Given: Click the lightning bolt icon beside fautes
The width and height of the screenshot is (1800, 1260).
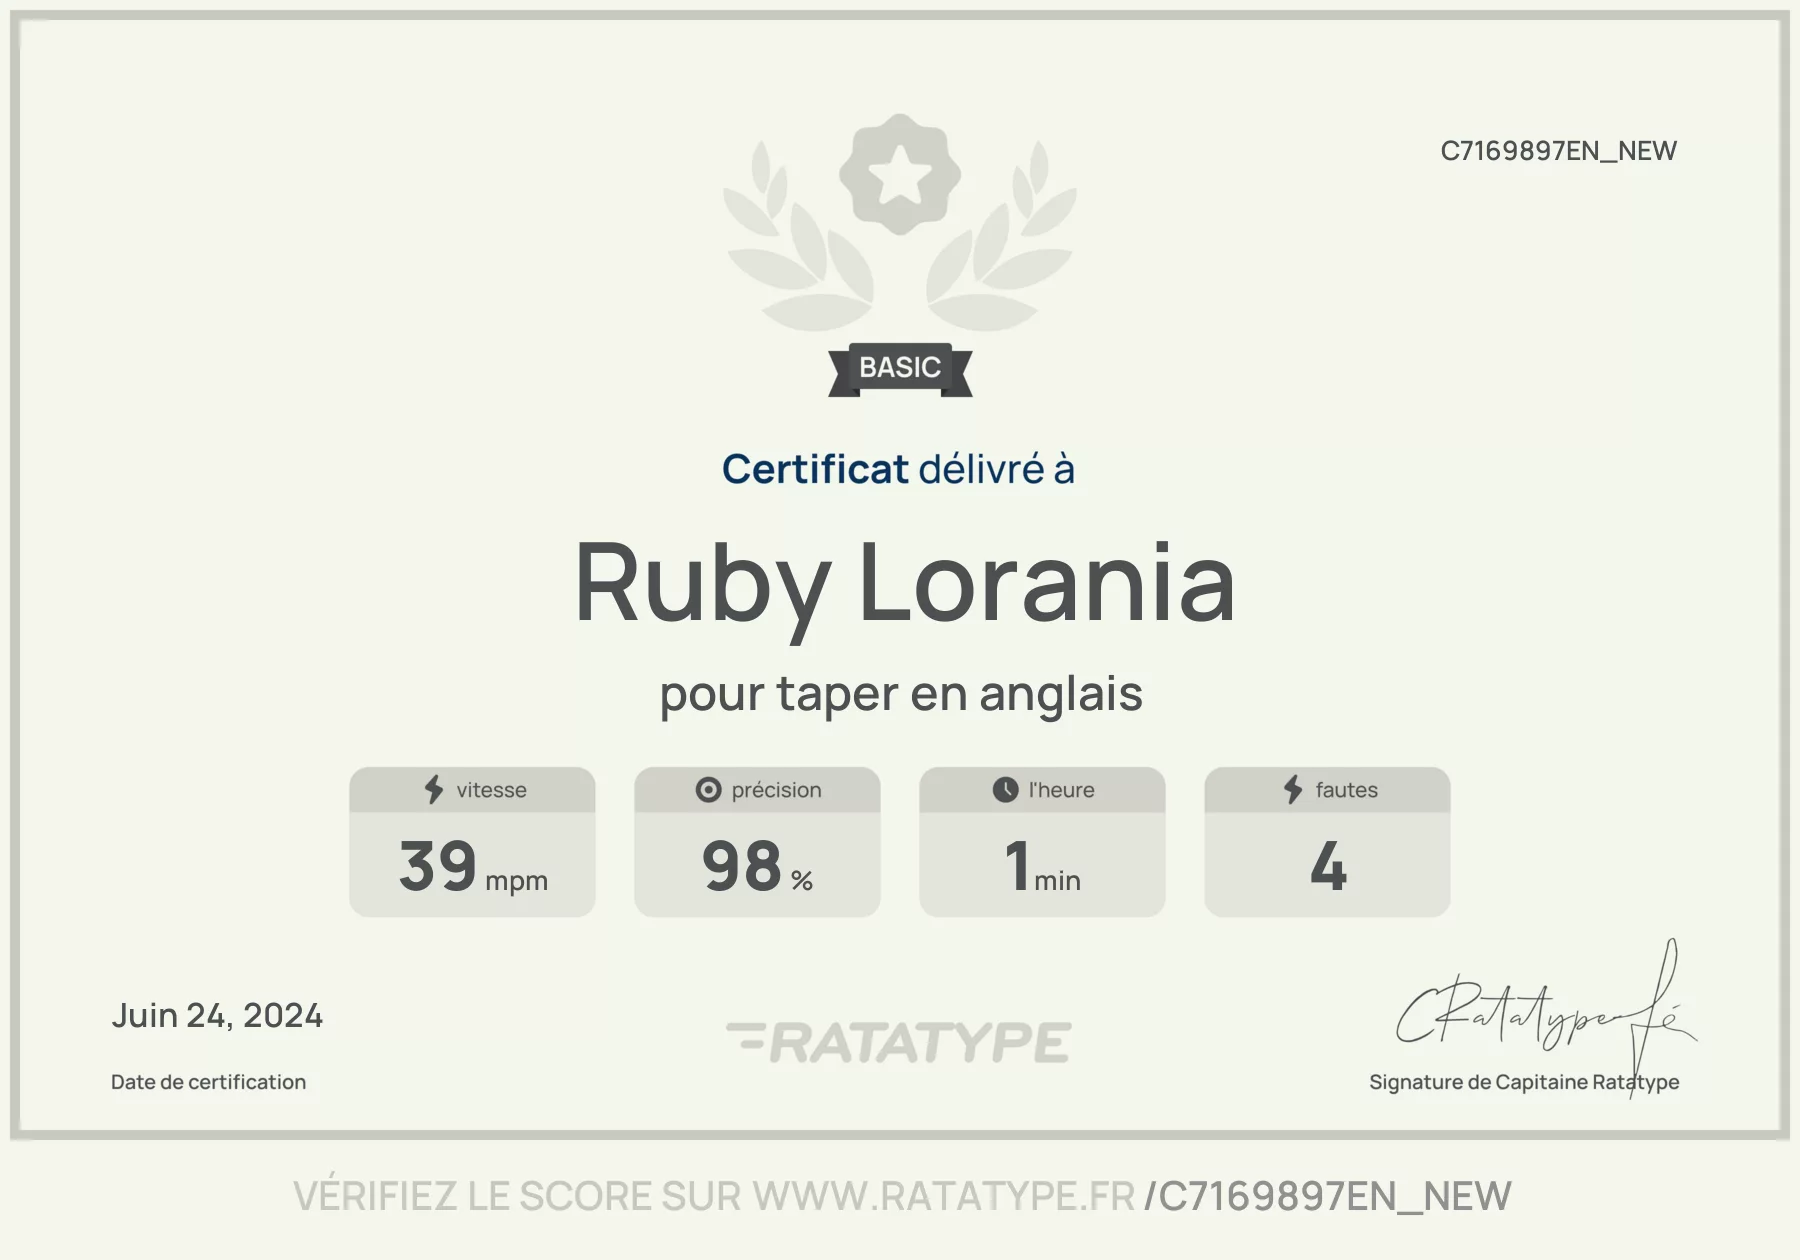Looking at the screenshot, I should pos(1293,789).
